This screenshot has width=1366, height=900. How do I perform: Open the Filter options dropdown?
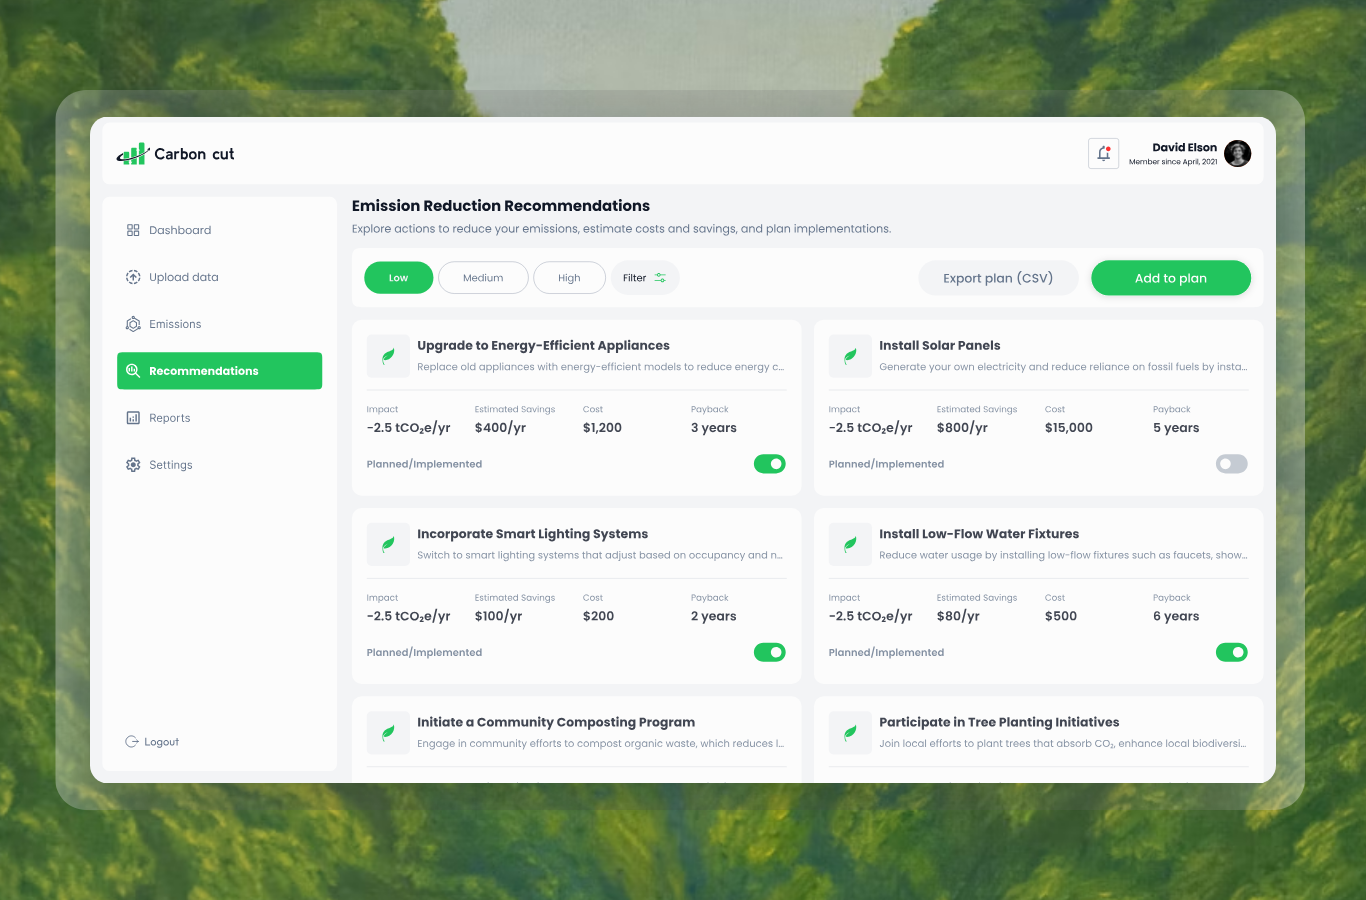(645, 278)
